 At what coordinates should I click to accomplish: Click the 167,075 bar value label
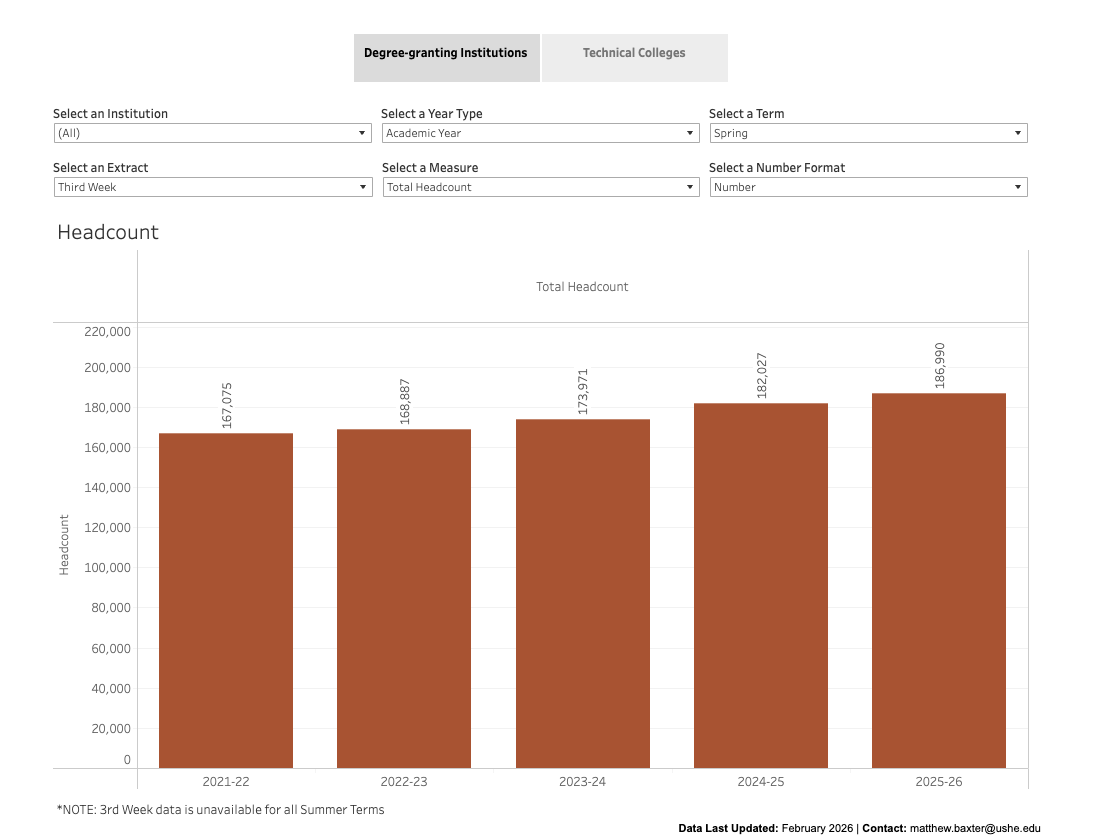[227, 406]
